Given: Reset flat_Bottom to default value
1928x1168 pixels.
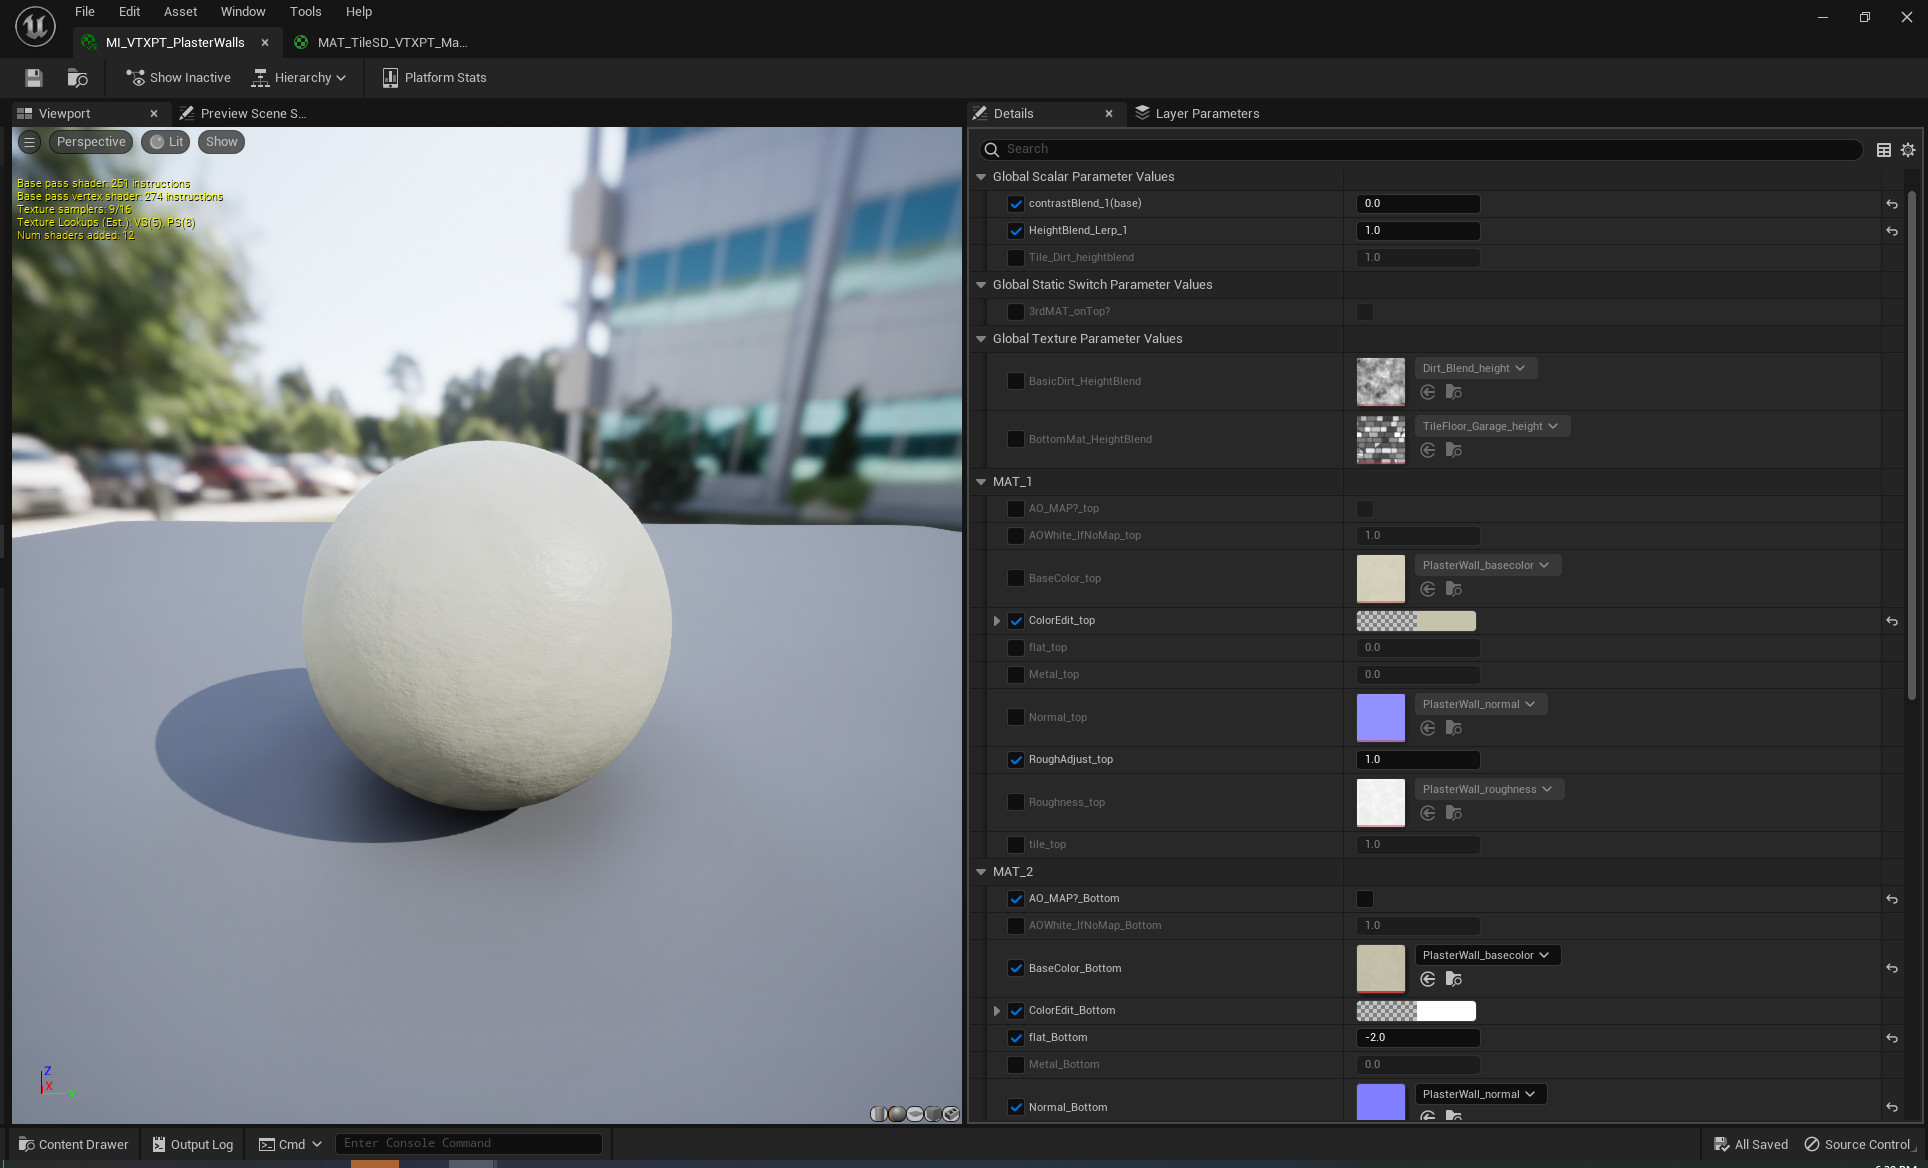Looking at the screenshot, I should coord(1892,1038).
